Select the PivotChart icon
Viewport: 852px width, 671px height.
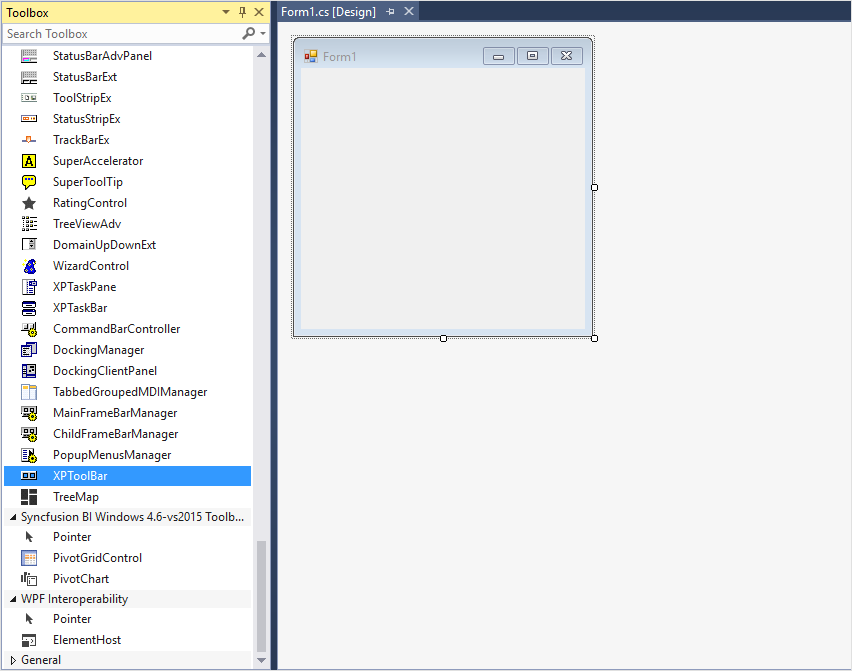(x=29, y=579)
